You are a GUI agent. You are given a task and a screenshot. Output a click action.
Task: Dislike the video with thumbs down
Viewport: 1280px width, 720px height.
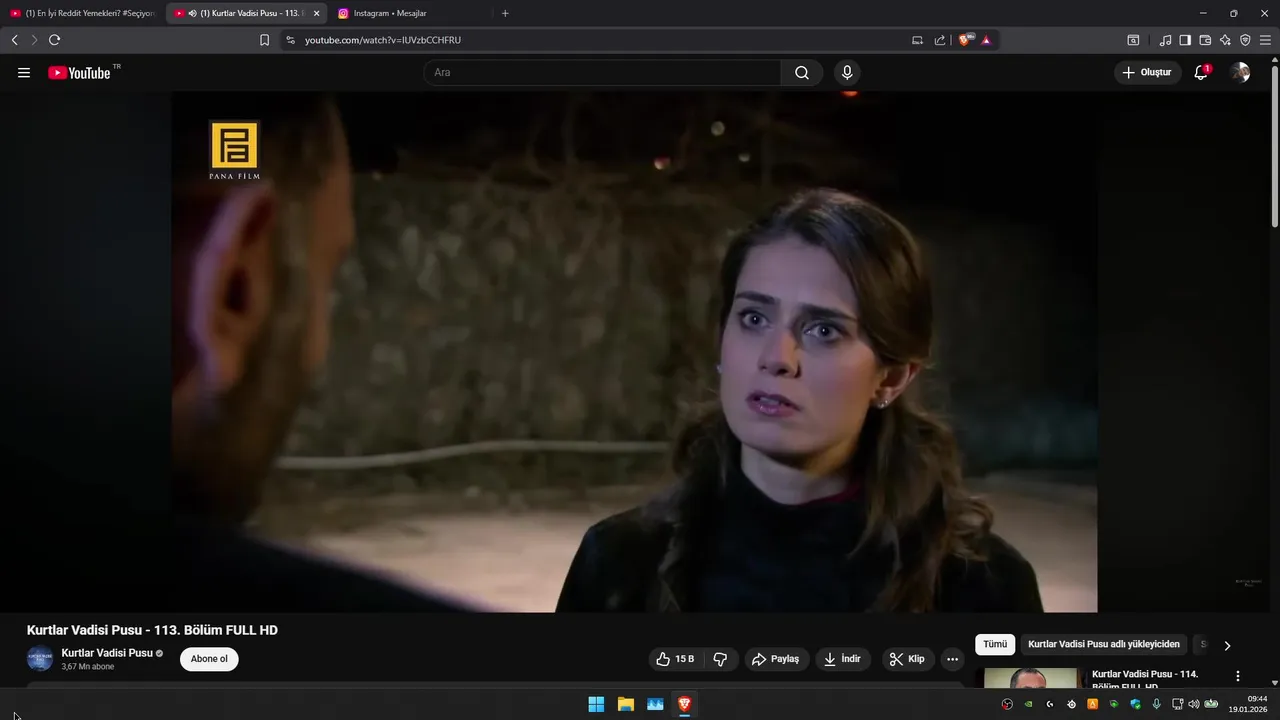point(720,659)
